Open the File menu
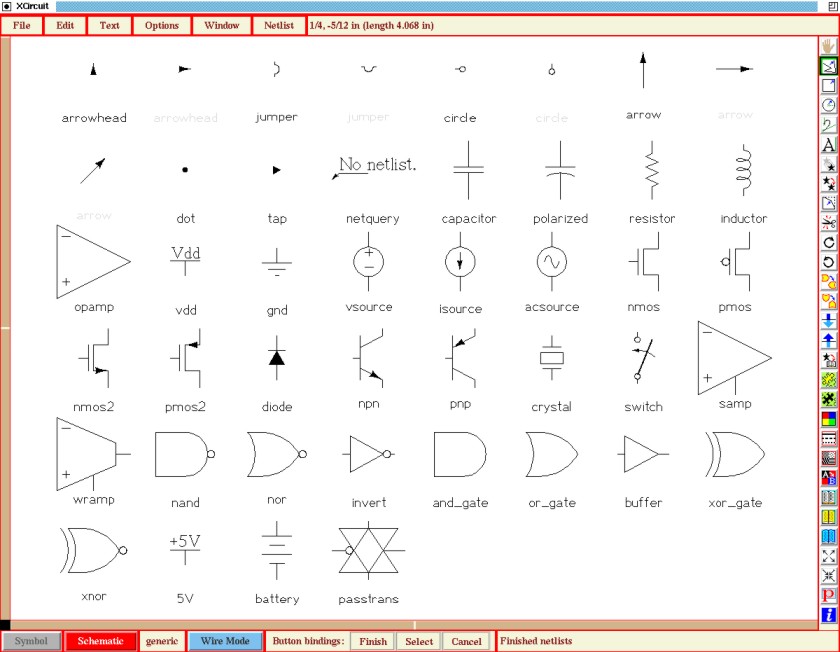Viewport: 840px width, 652px height. click(22, 25)
